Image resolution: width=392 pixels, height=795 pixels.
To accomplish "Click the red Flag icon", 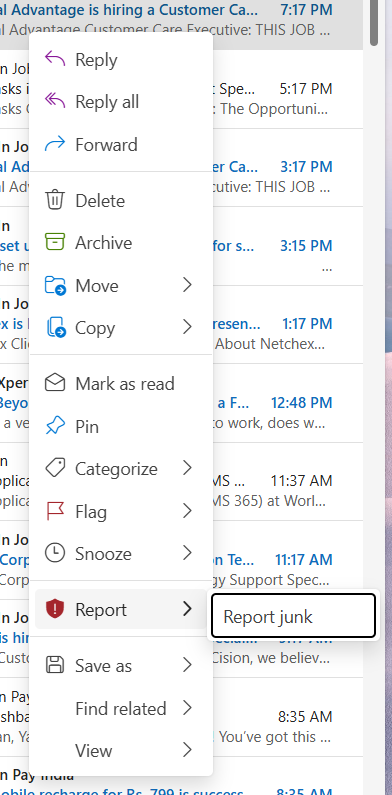I will pyautogui.click(x=55, y=511).
